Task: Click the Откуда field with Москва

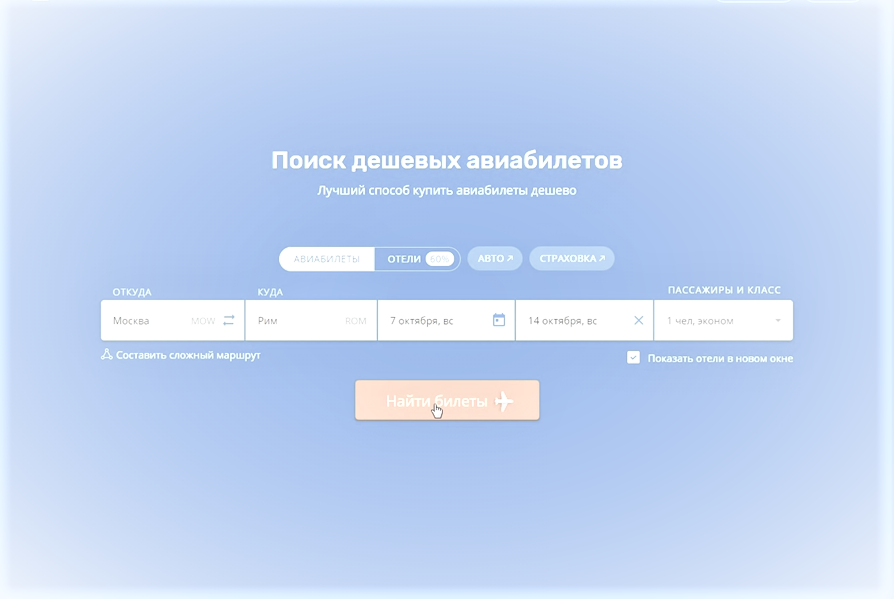Action: tap(173, 320)
